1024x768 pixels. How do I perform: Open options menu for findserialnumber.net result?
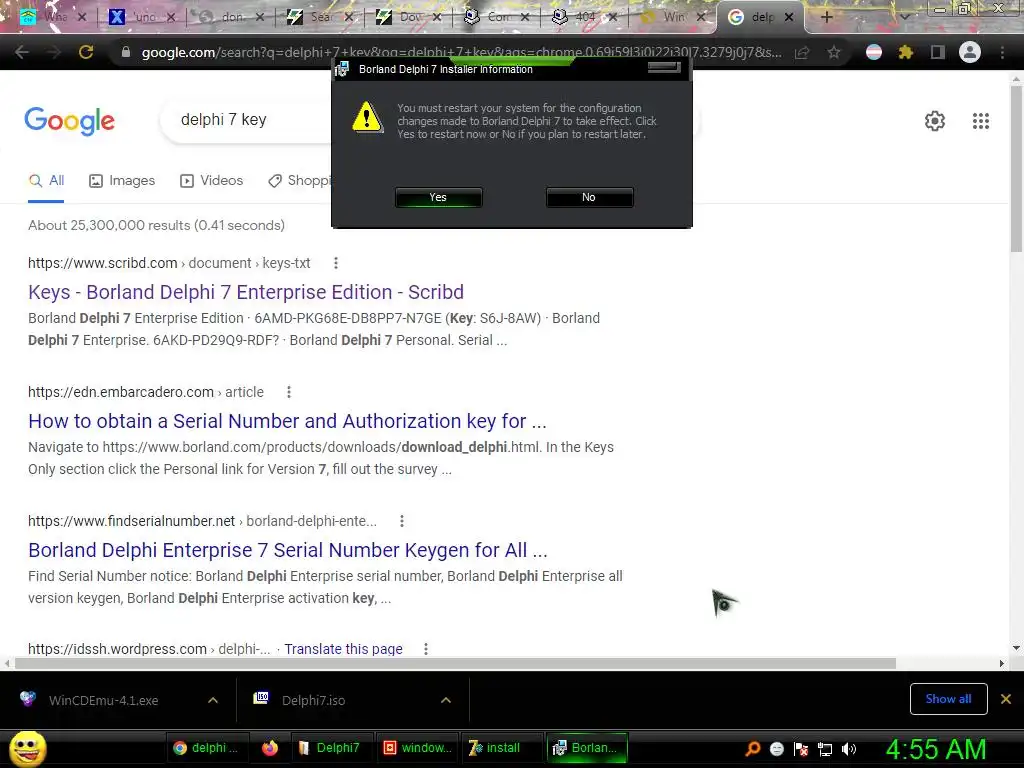click(x=402, y=521)
